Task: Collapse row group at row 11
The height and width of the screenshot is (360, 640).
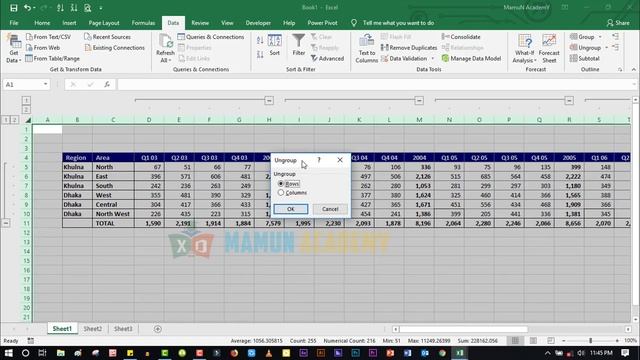Action: coord(6,223)
